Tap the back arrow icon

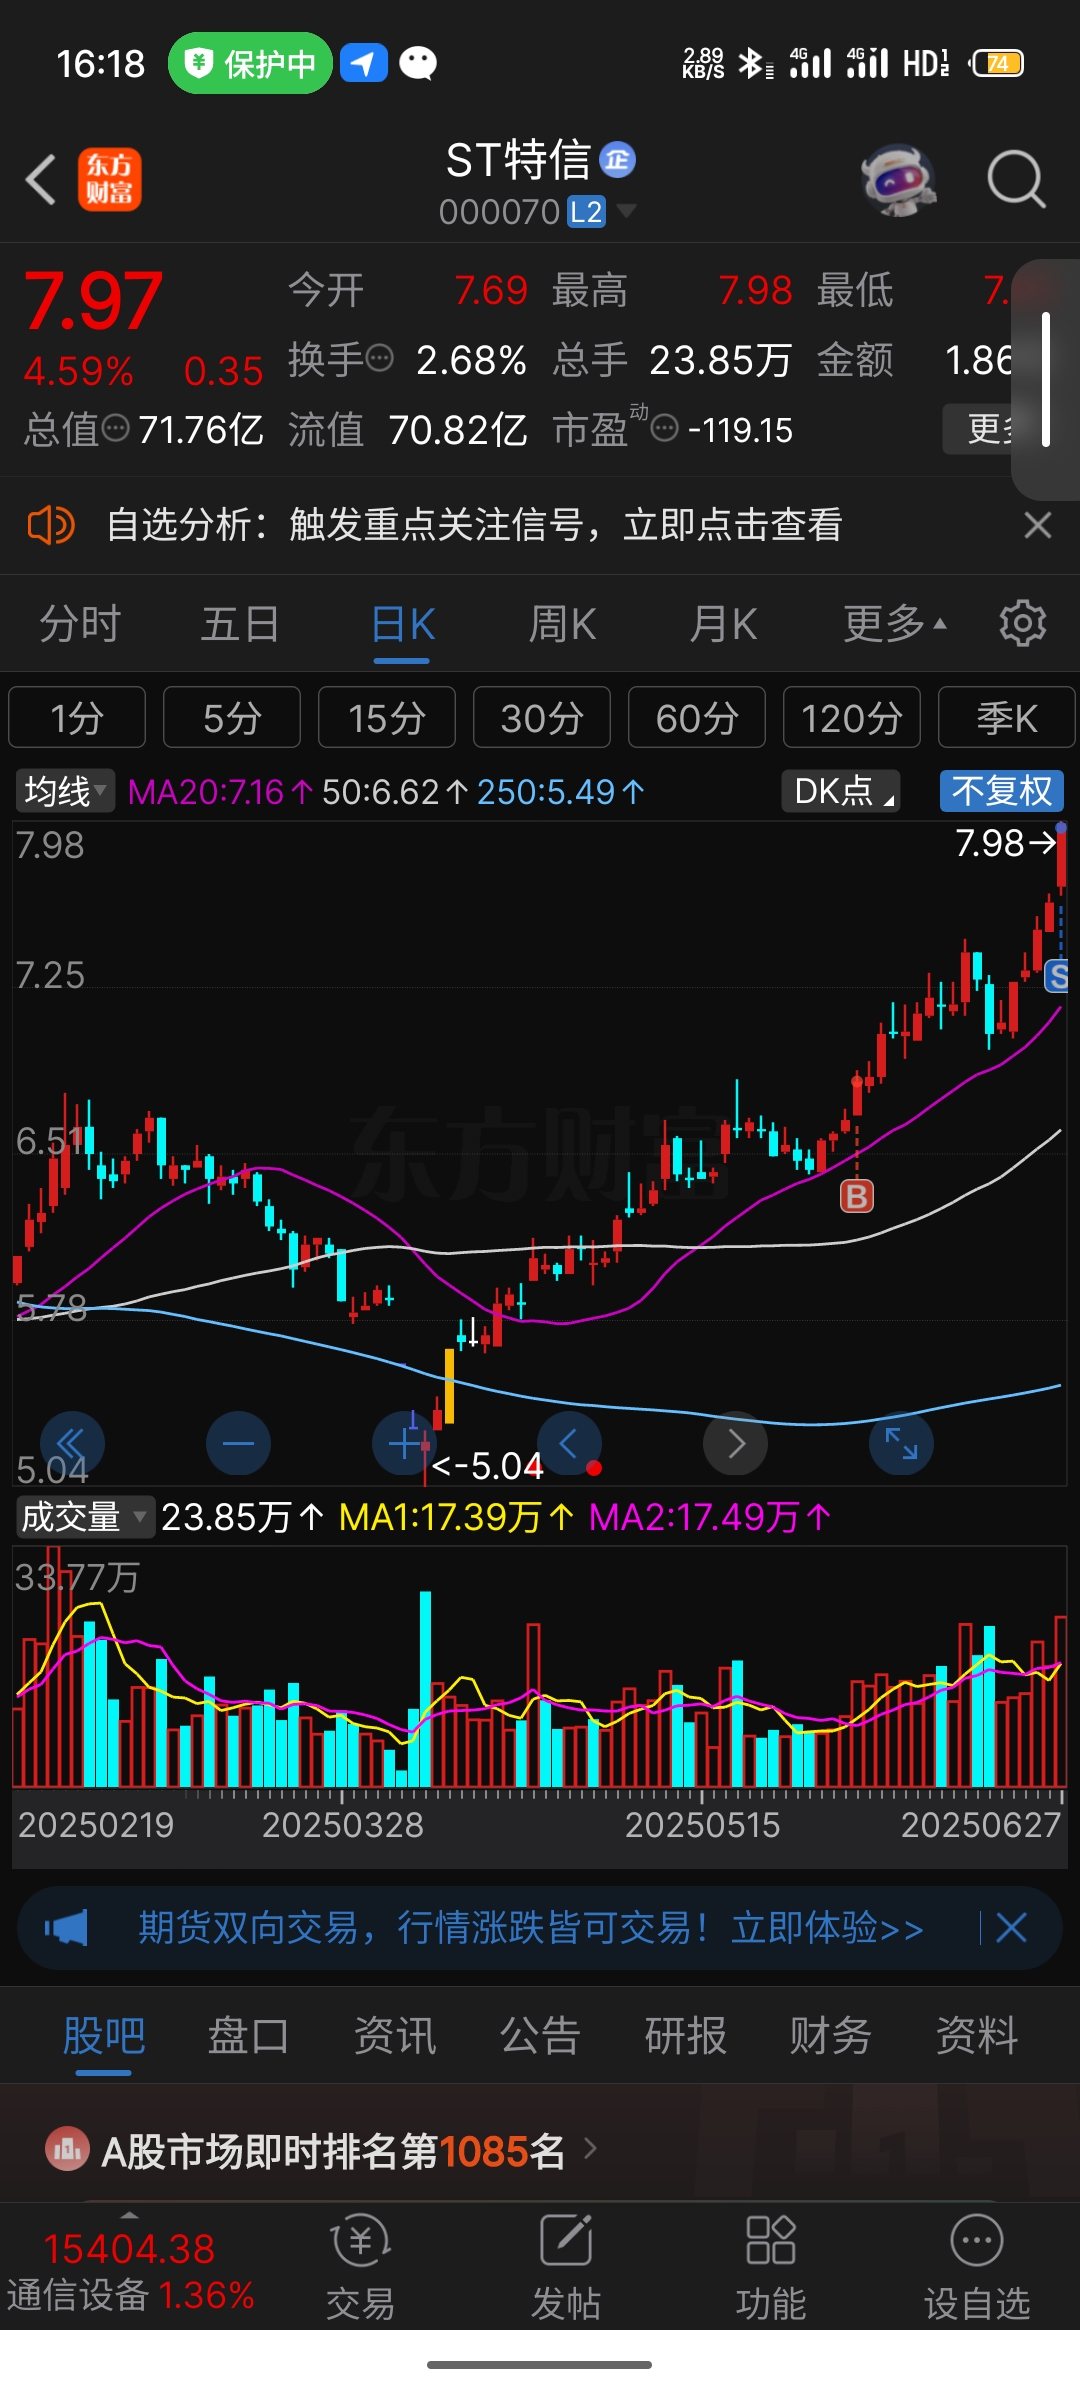pos(41,180)
